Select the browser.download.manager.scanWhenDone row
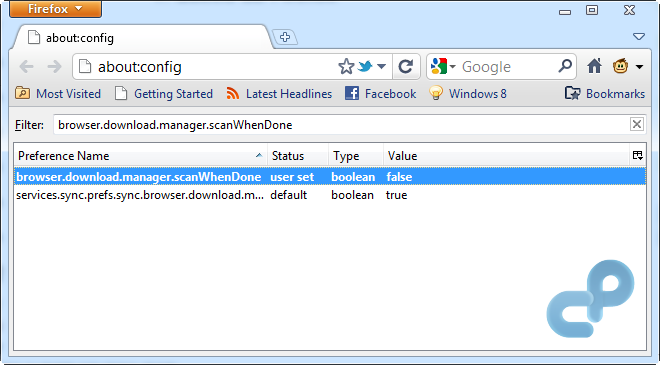This screenshot has height=365, width=660. 330,177
